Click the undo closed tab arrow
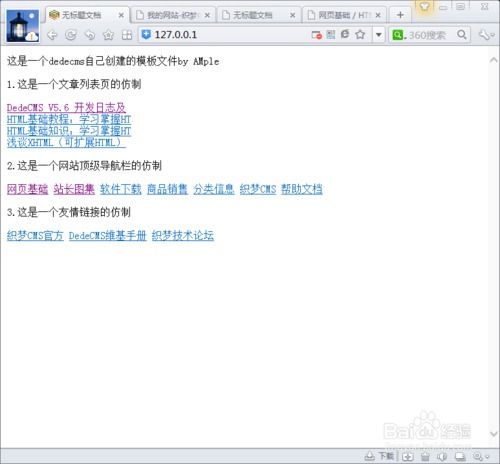Image resolution: width=500 pixels, height=464 pixels. click(x=90, y=35)
